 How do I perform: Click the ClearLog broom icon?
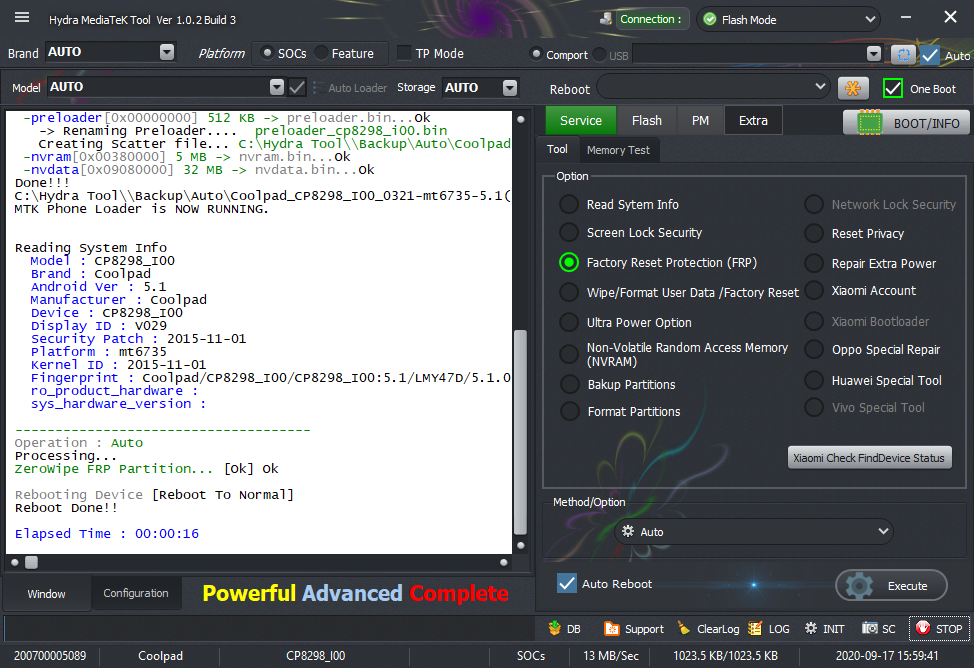point(683,628)
